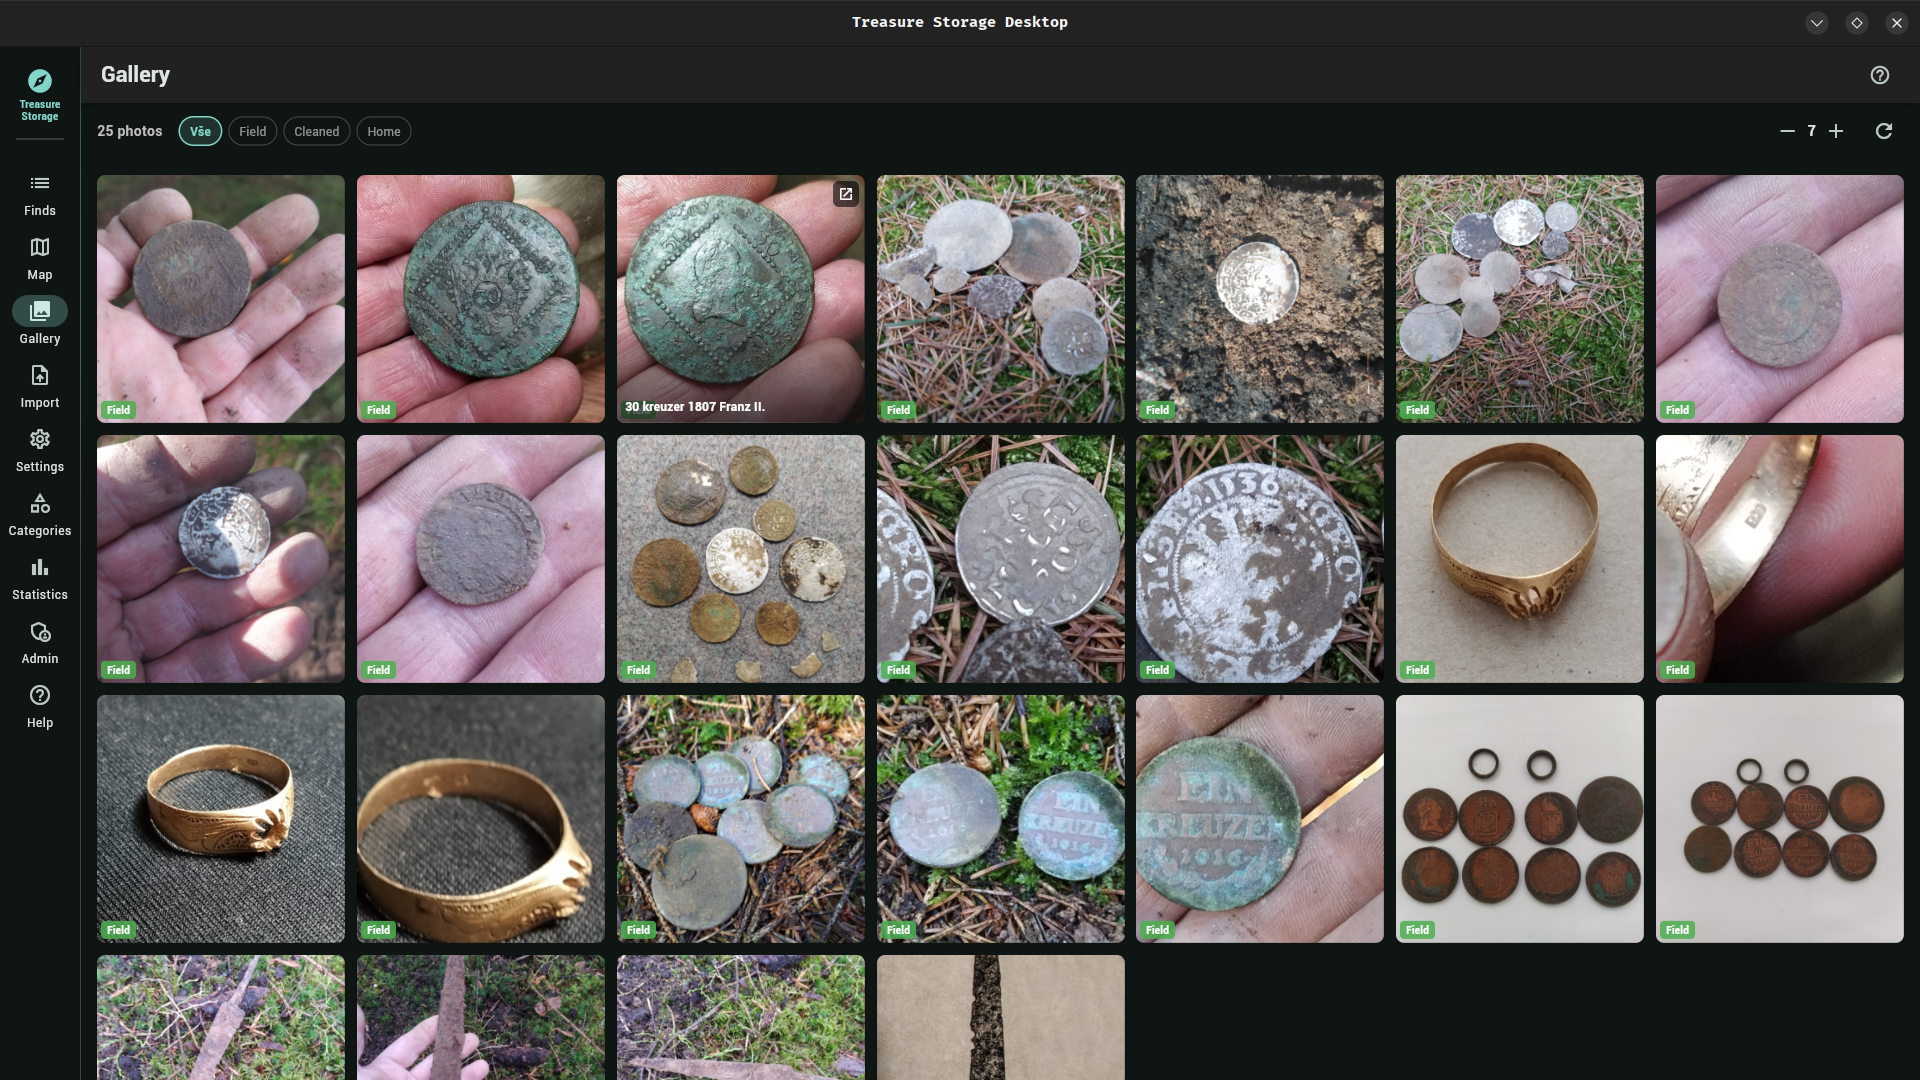Image resolution: width=1920 pixels, height=1080 pixels.
Task: Go to the Import section
Action: point(40,387)
